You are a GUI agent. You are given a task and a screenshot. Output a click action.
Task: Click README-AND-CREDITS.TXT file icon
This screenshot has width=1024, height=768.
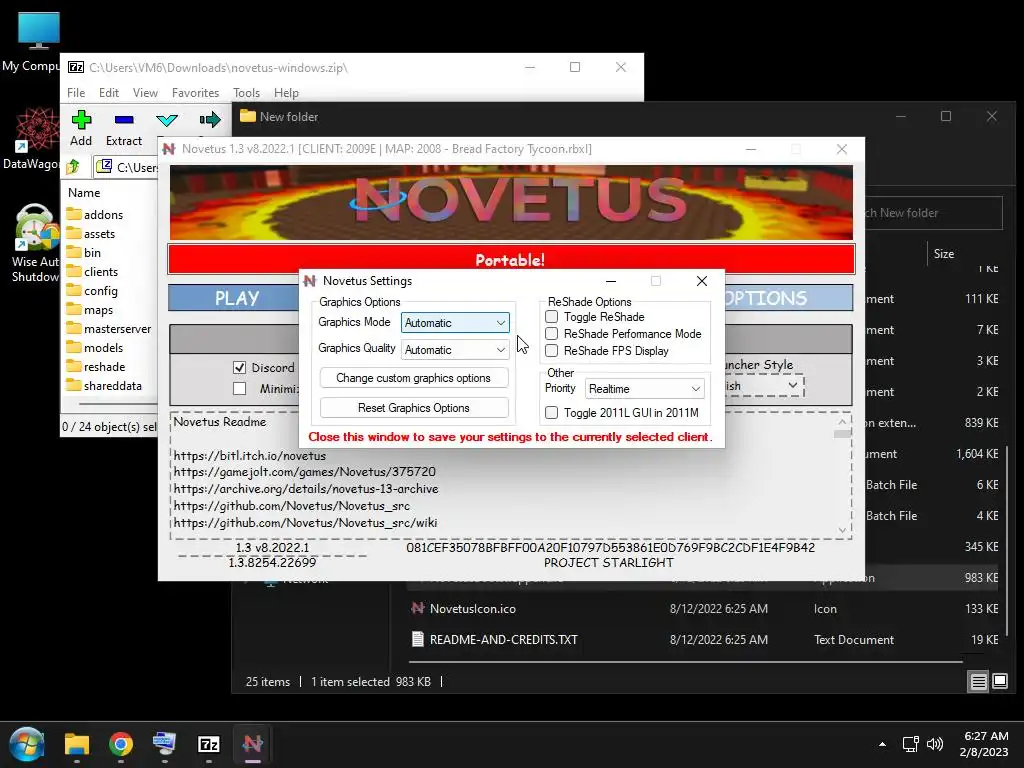[417, 639]
